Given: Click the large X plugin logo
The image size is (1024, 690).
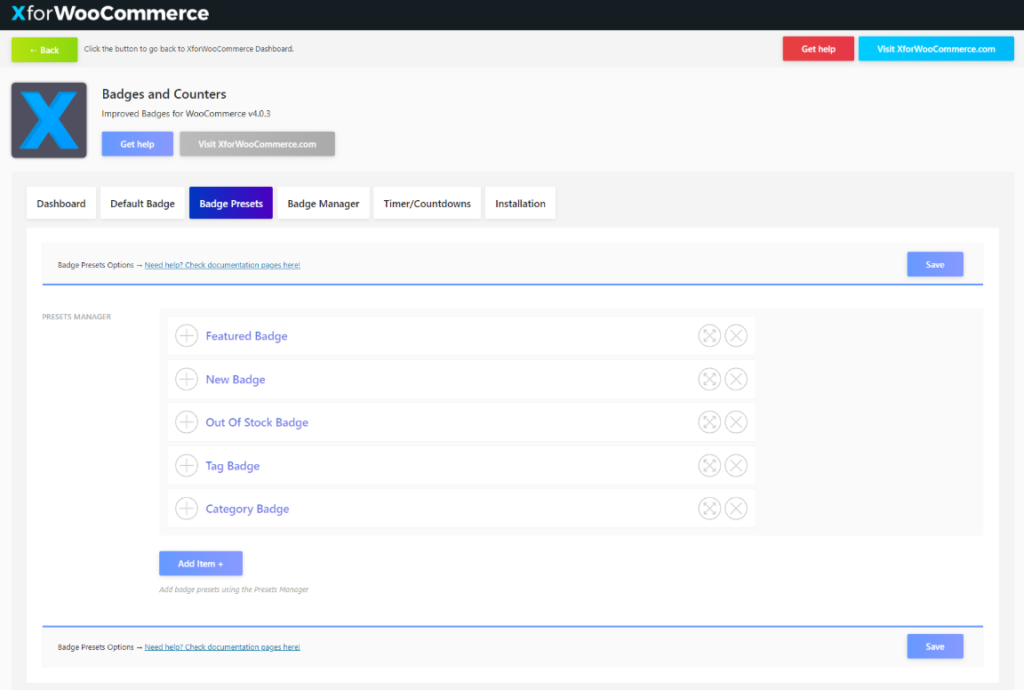Looking at the screenshot, I should pos(49,120).
